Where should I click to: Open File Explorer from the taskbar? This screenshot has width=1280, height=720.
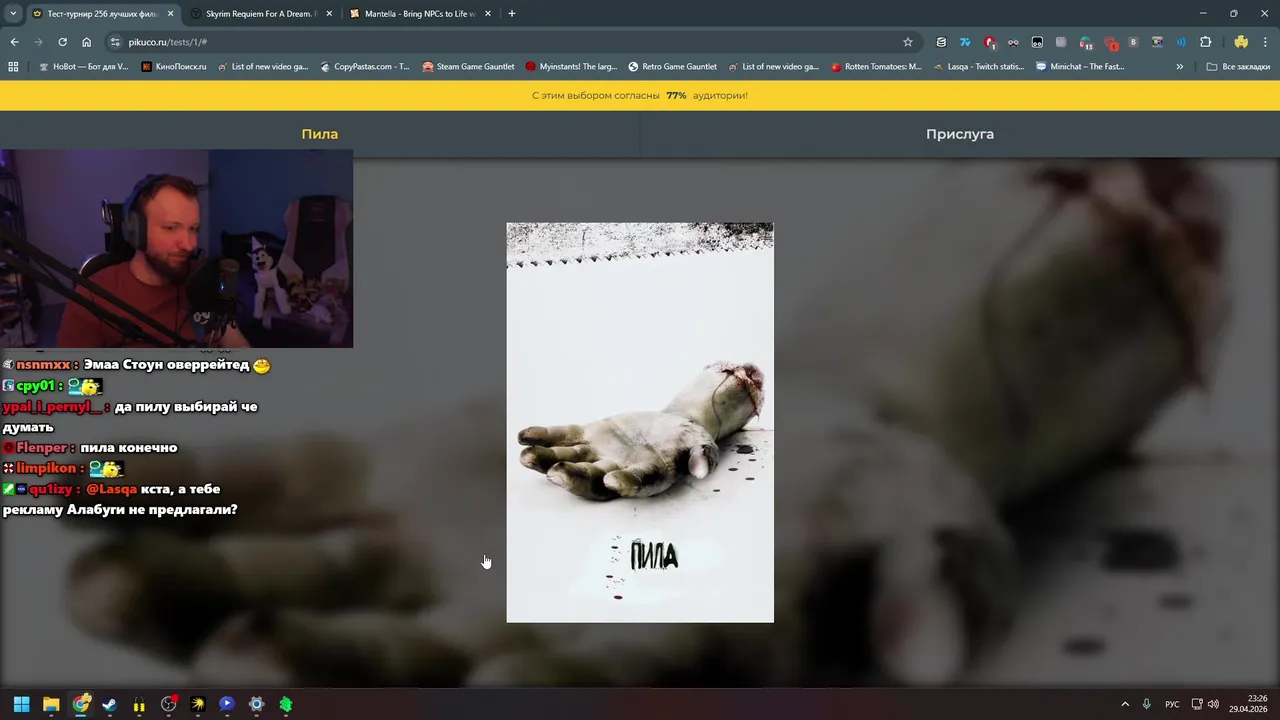coord(51,704)
